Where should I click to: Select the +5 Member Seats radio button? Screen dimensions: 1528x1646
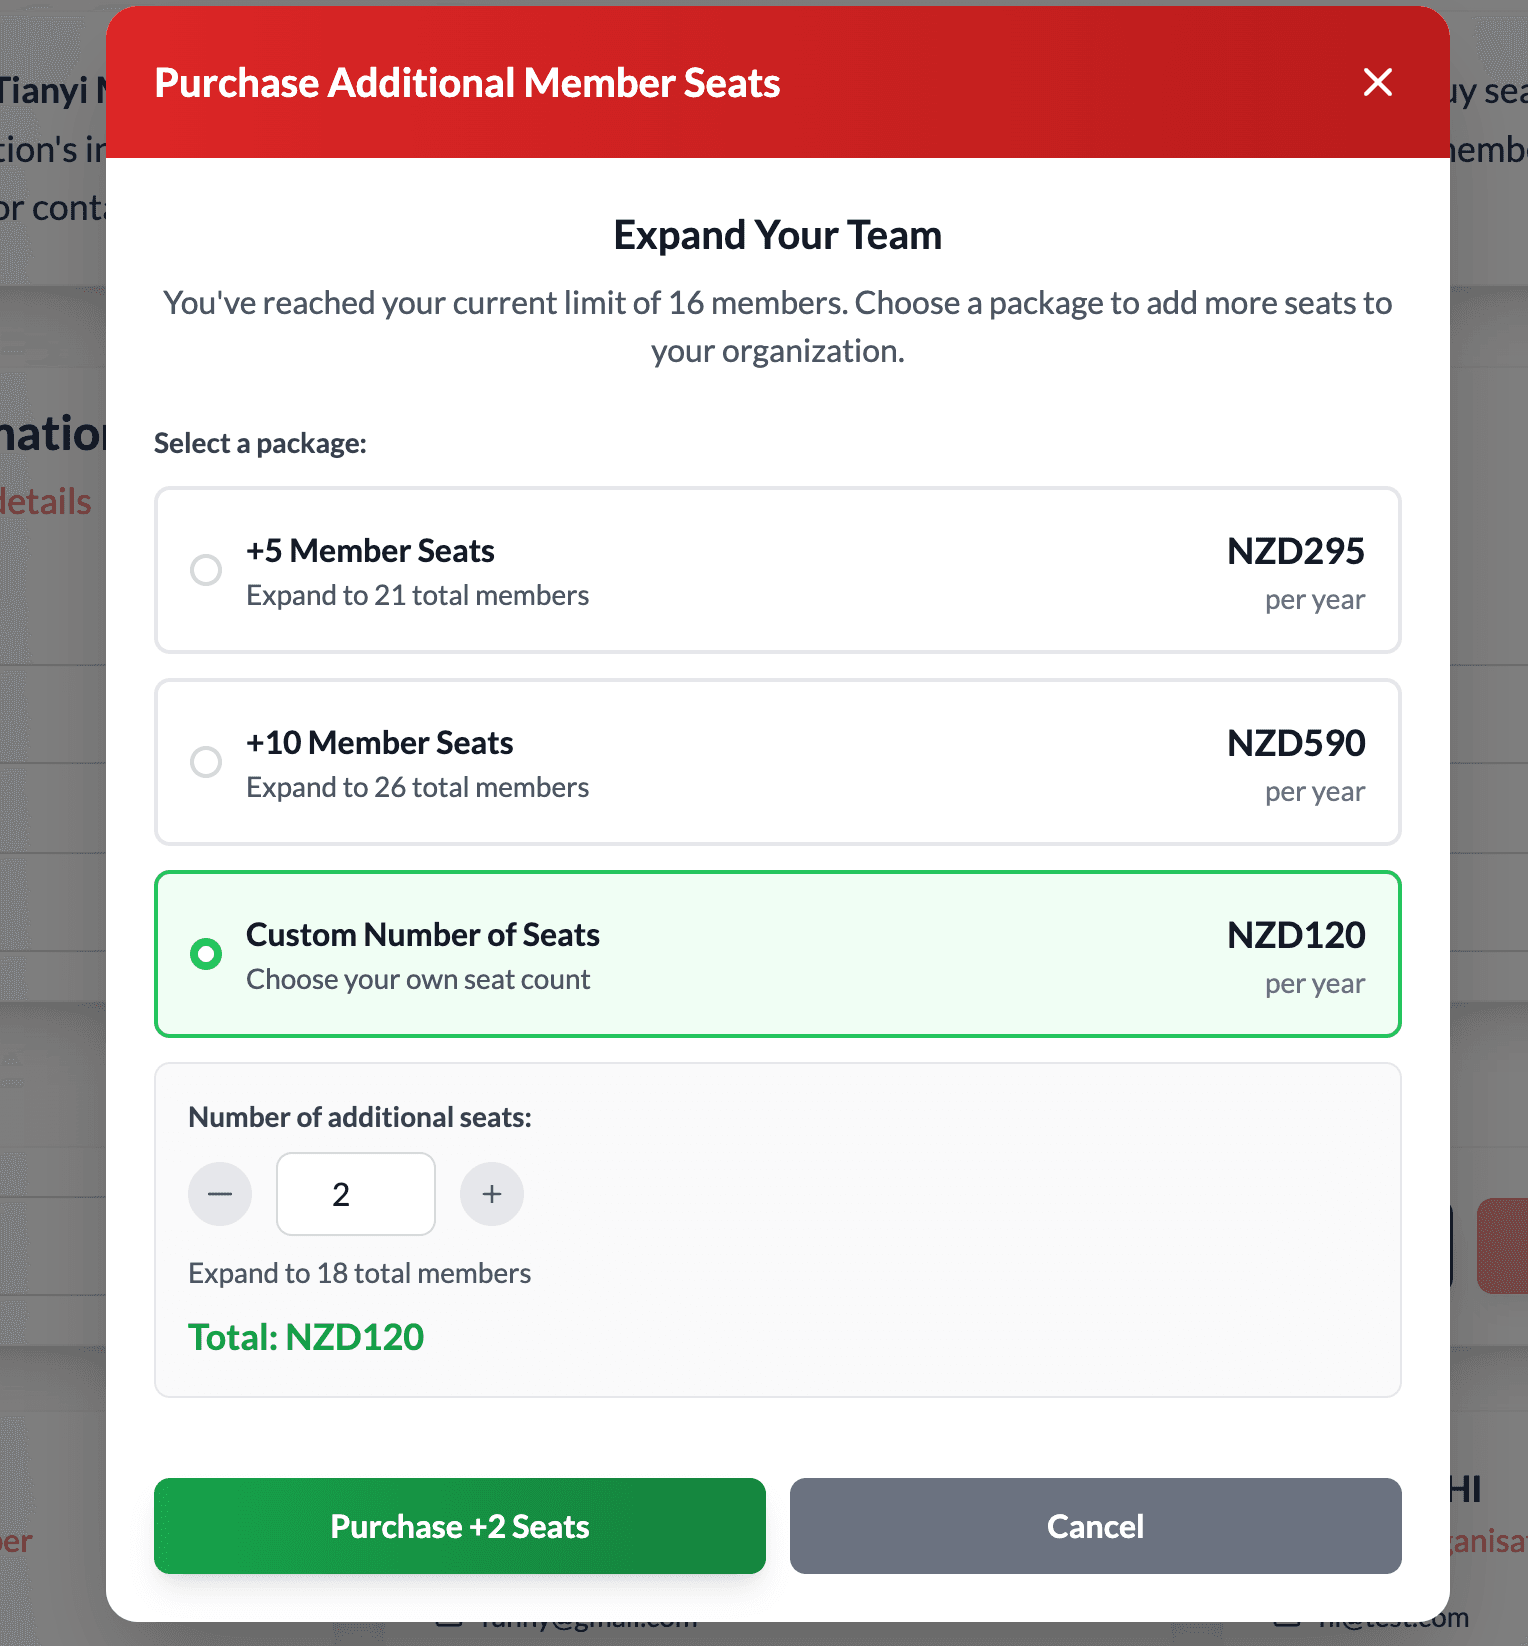206,570
